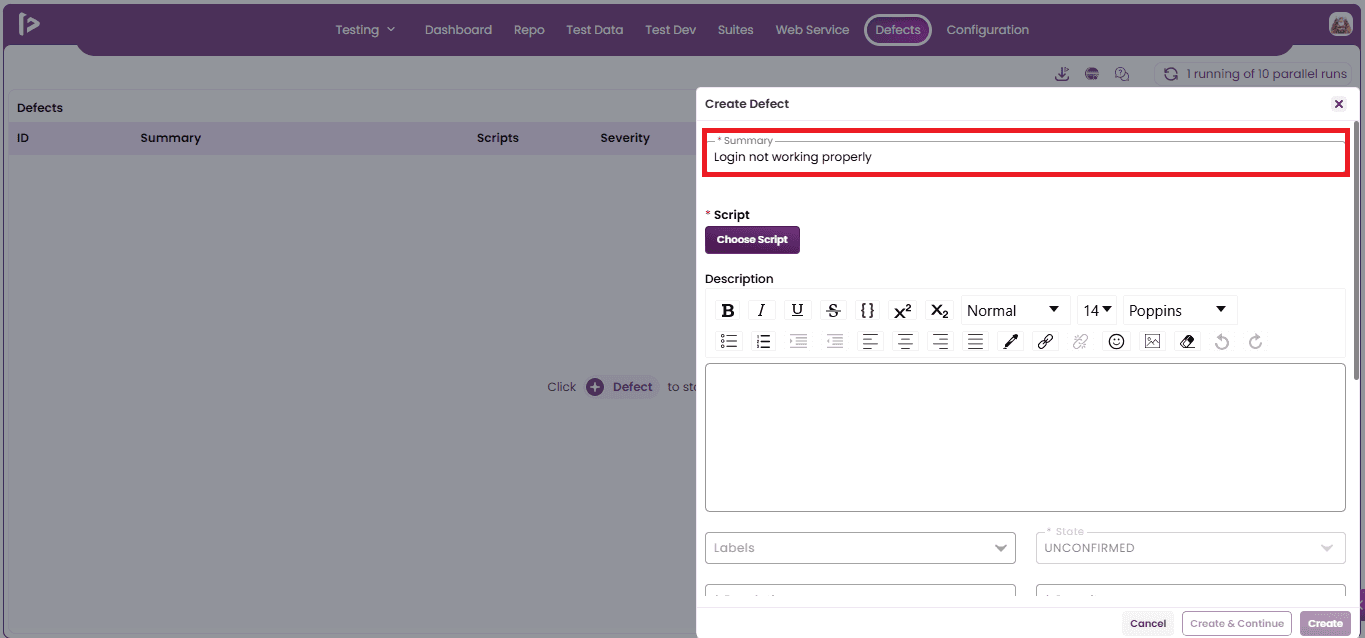This screenshot has width=1365, height=638.
Task: Click the plus Defect button
Action: pyautogui.click(x=621, y=387)
